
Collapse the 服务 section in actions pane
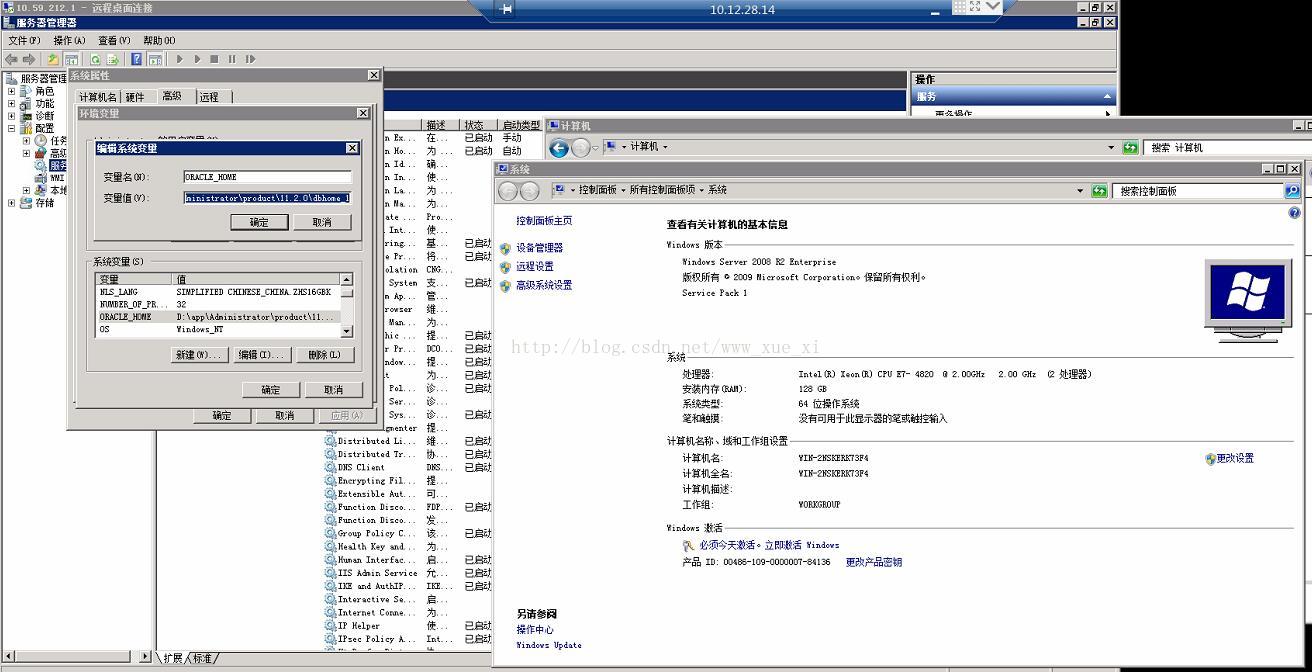click(1107, 97)
